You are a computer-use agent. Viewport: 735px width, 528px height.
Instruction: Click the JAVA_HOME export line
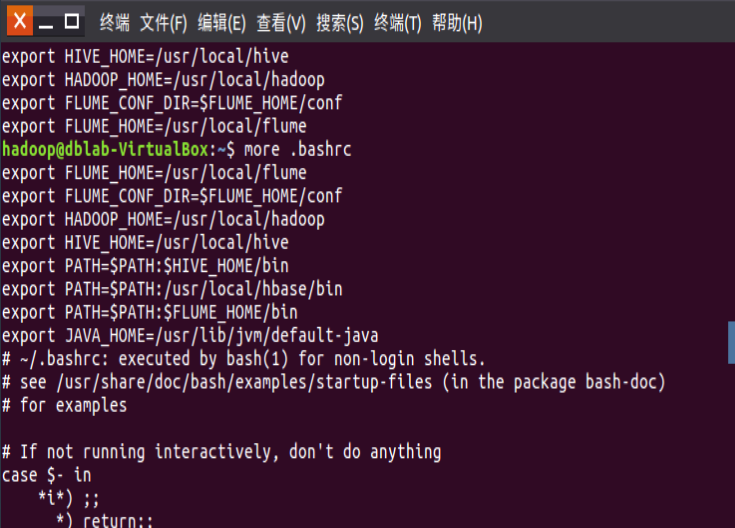pos(190,336)
